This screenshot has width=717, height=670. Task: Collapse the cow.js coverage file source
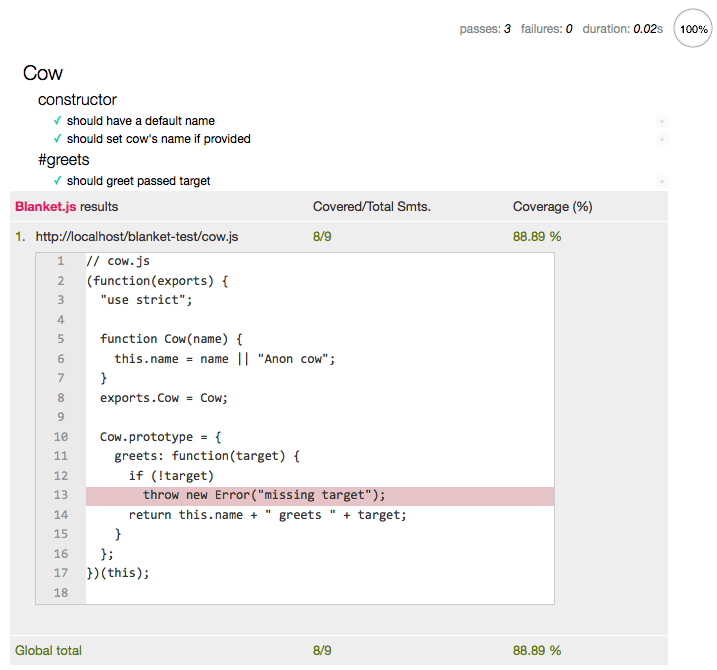tap(136, 237)
